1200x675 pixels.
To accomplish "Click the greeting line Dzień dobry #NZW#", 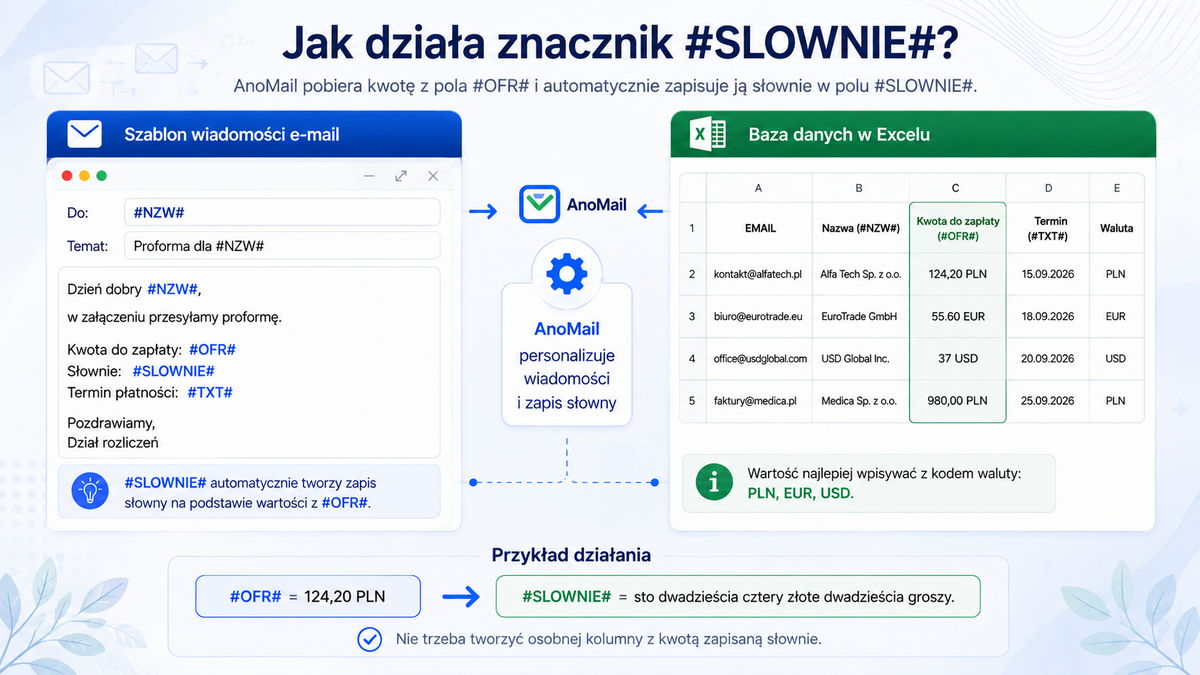I will tap(134, 289).
